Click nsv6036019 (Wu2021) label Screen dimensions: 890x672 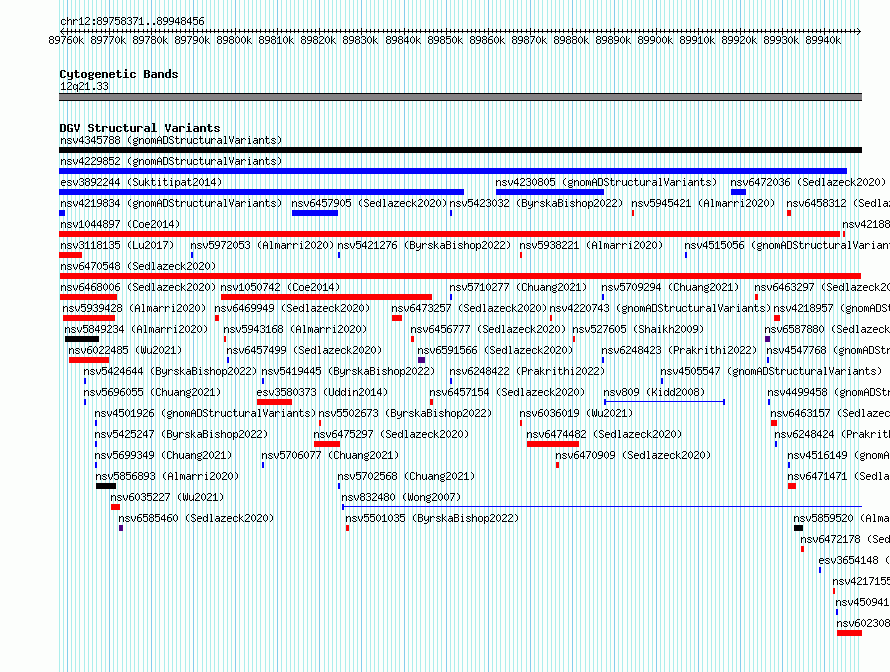coord(576,413)
